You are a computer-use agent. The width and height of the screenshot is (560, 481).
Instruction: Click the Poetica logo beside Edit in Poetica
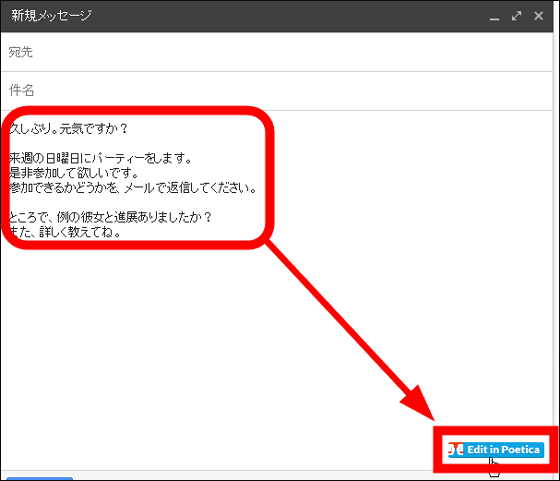click(x=456, y=450)
